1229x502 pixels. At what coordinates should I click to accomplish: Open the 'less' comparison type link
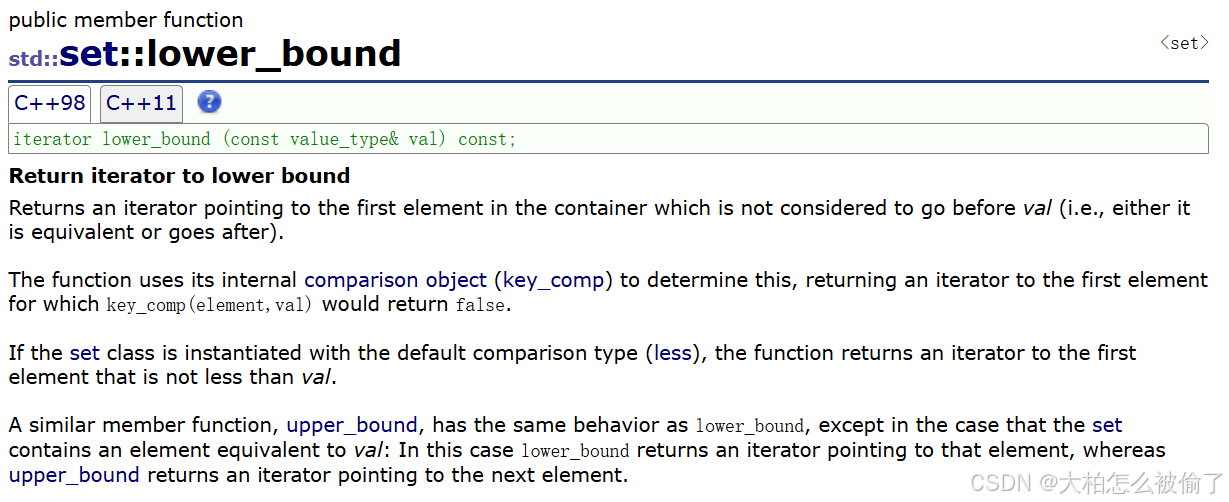coord(673,353)
